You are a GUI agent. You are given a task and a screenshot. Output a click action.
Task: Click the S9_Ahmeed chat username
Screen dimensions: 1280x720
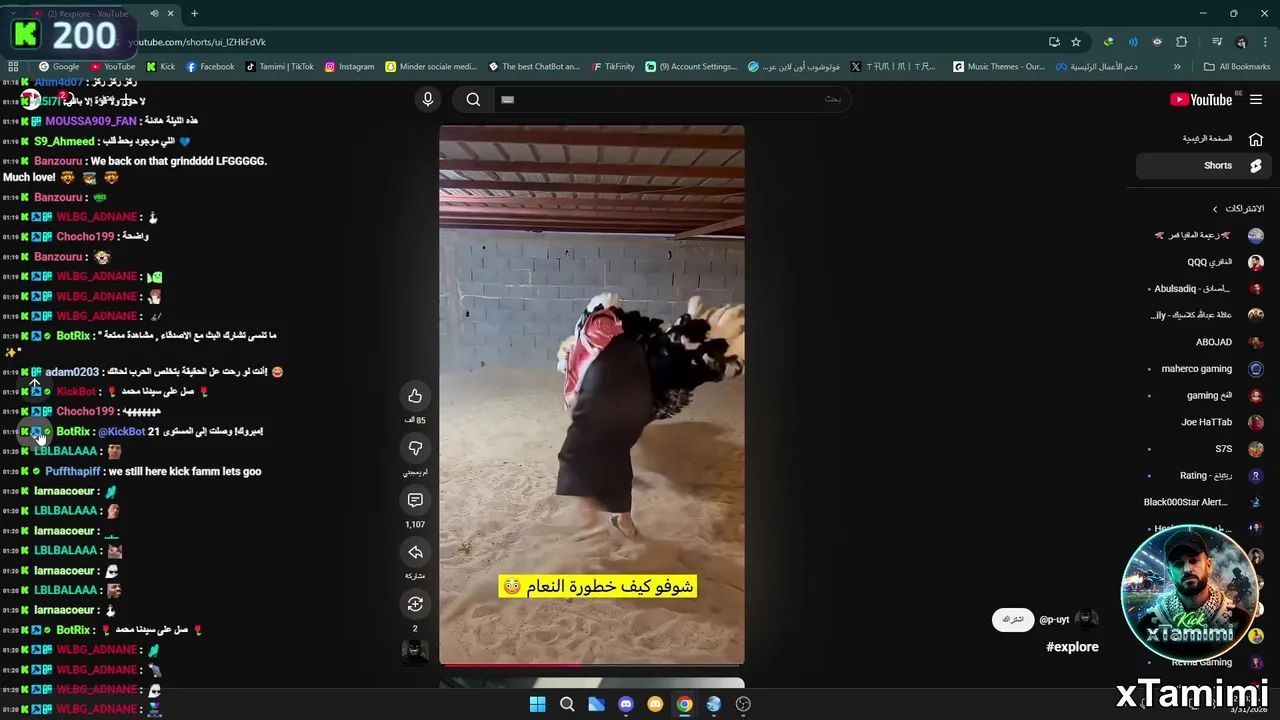point(64,141)
